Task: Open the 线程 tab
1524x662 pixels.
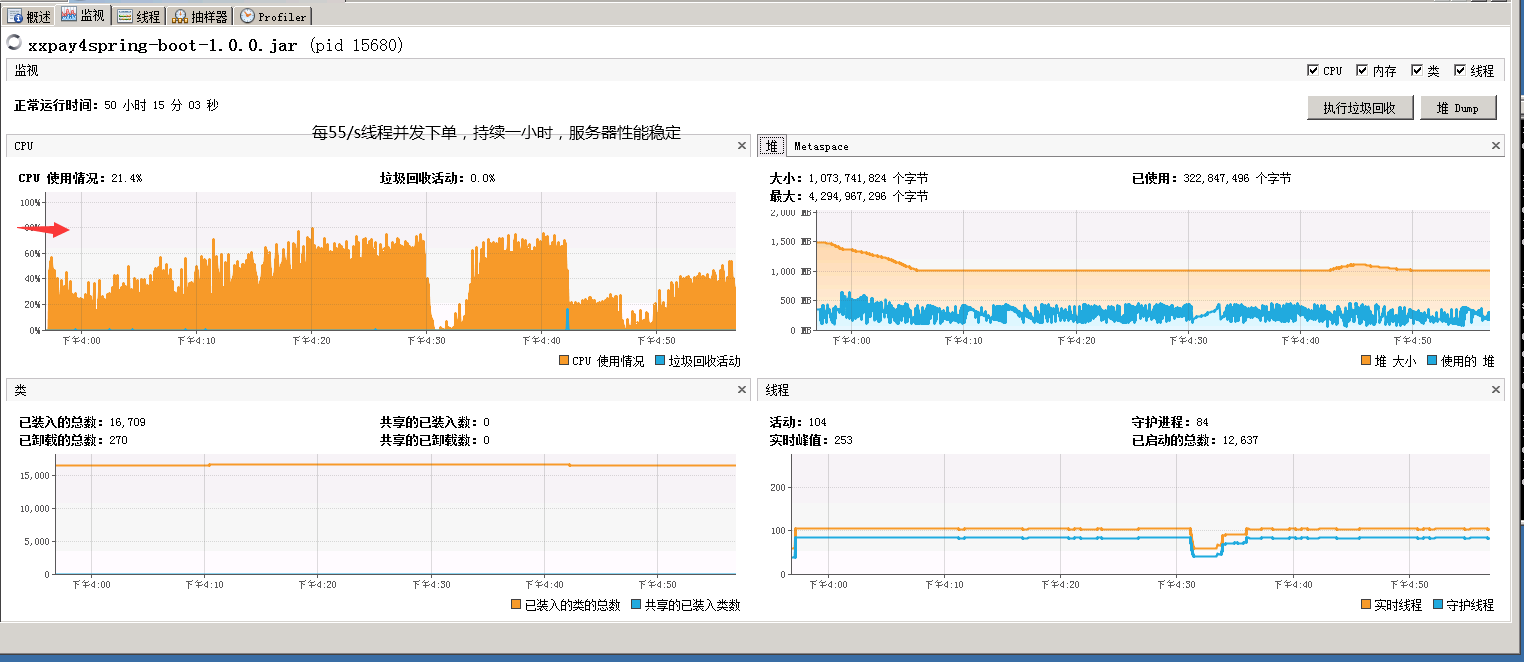Action: point(138,16)
